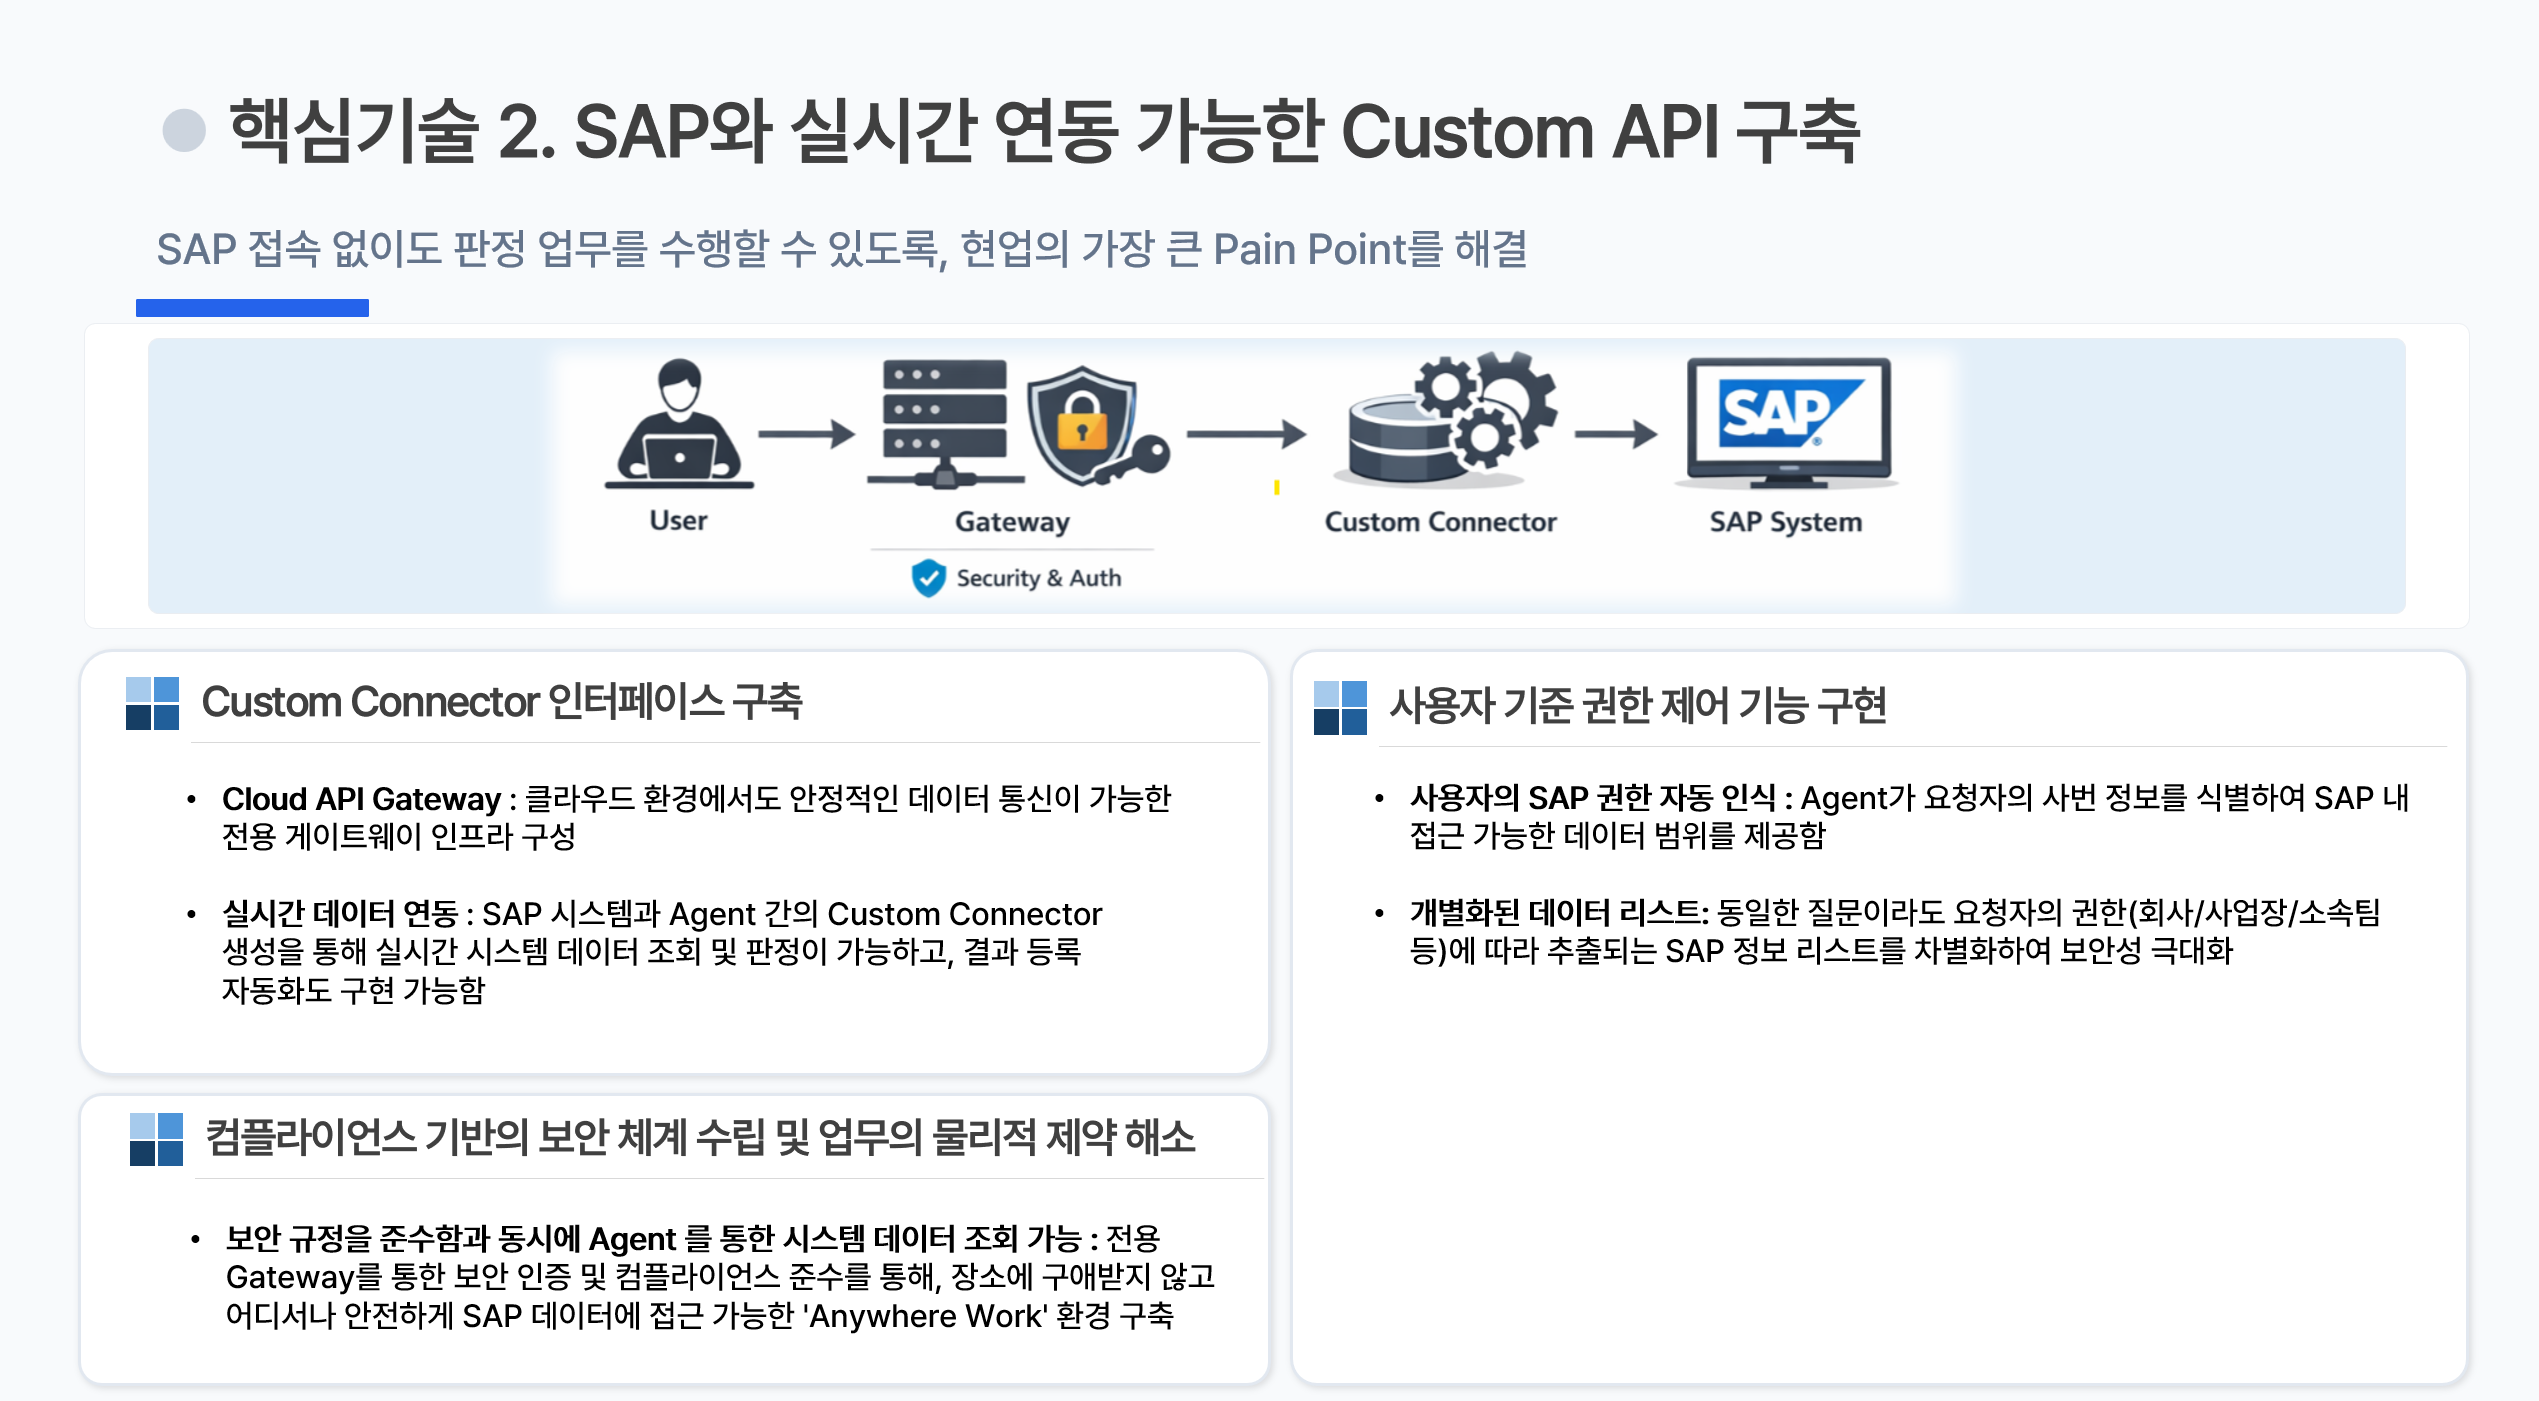Click the line 자동화도 구현 가능함
2539x1401 pixels.
tap(353, 990)
